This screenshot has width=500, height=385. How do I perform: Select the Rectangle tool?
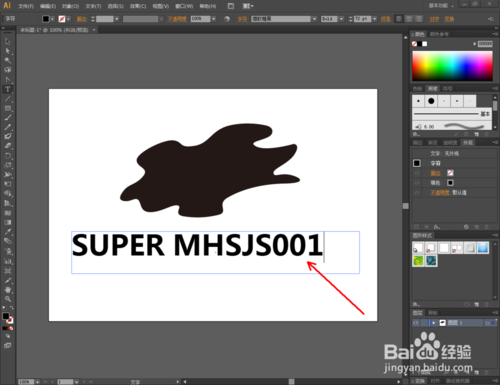point(8,108)
